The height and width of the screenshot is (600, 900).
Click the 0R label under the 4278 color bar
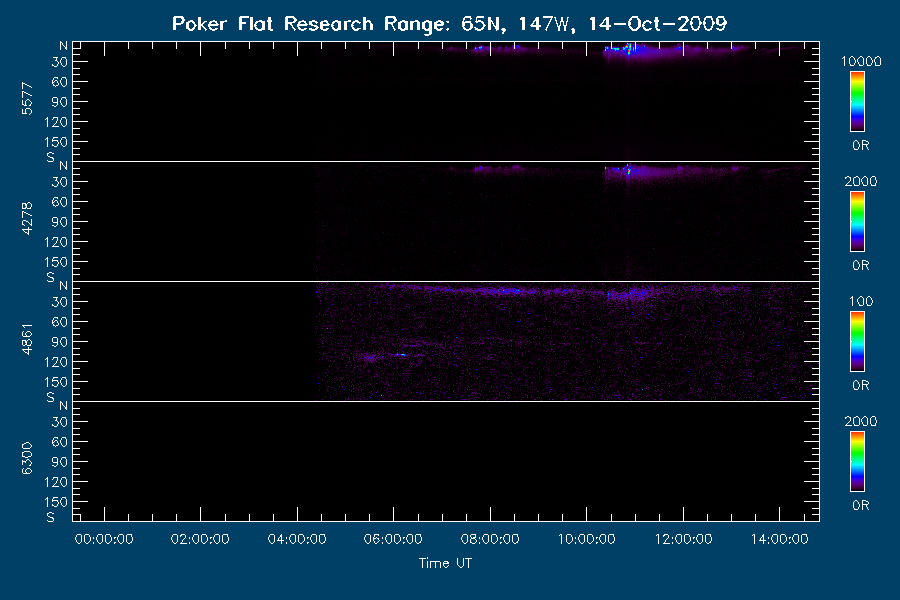click(x=860, y=265)
